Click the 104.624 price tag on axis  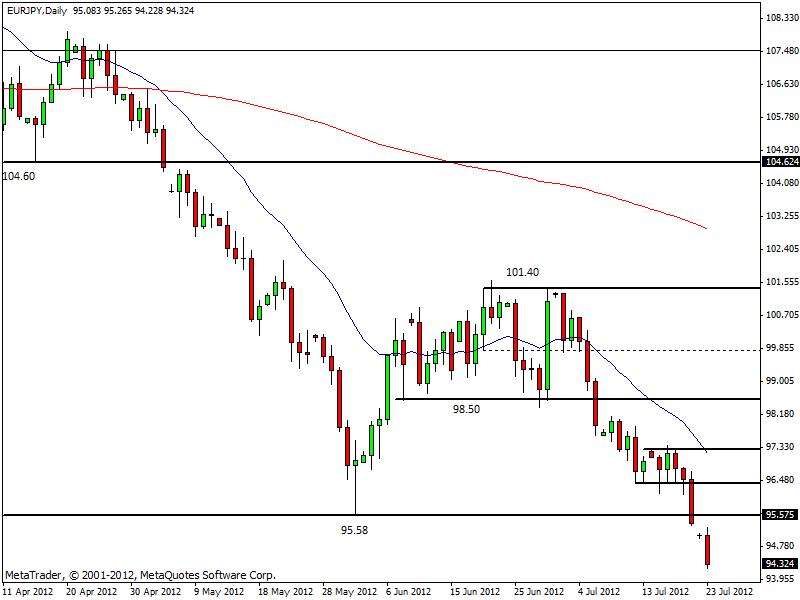point(779,161)
